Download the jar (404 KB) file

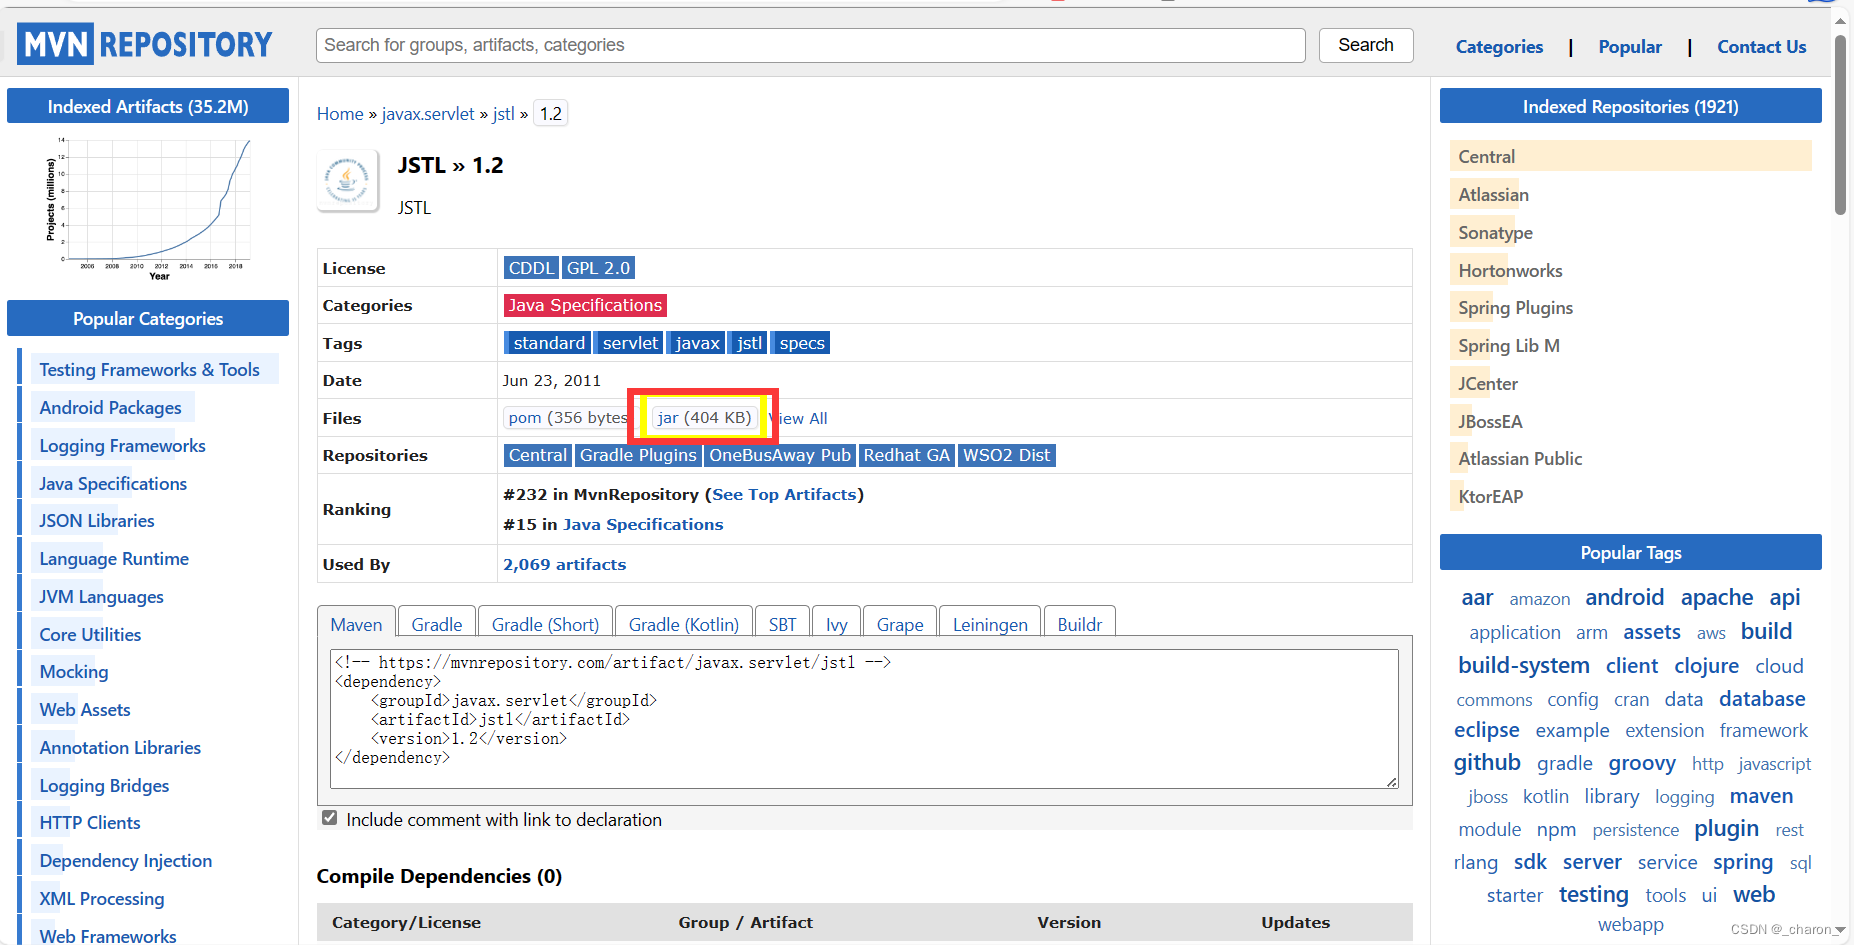703,417
